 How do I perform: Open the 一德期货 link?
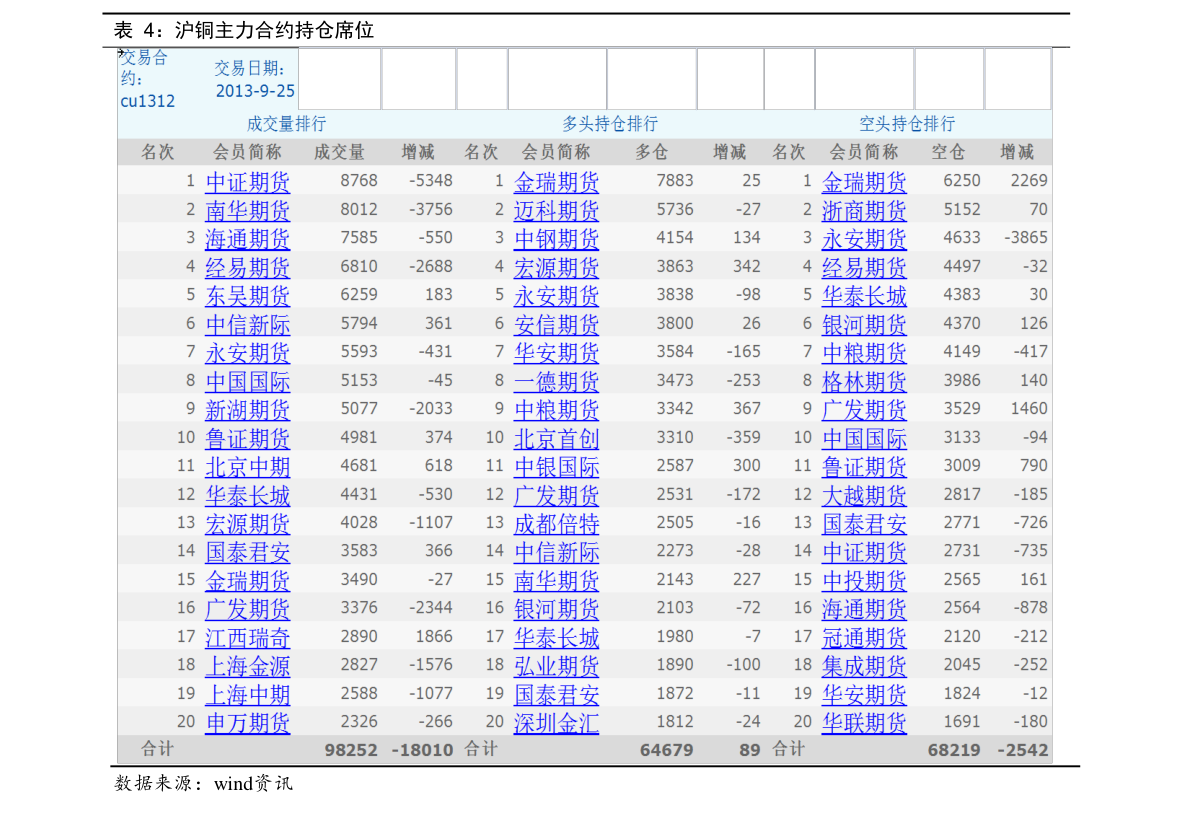tap(556, 381)
